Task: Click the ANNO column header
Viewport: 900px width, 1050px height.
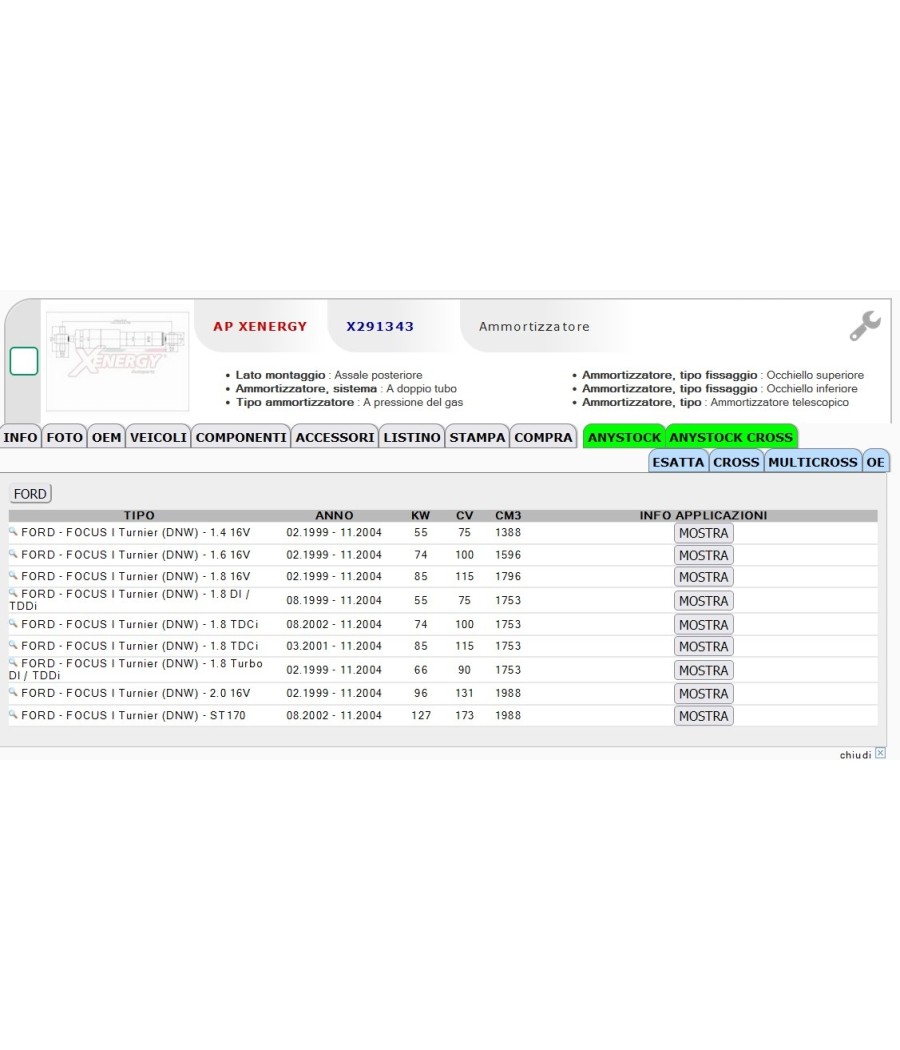Action: coord(334,516)
